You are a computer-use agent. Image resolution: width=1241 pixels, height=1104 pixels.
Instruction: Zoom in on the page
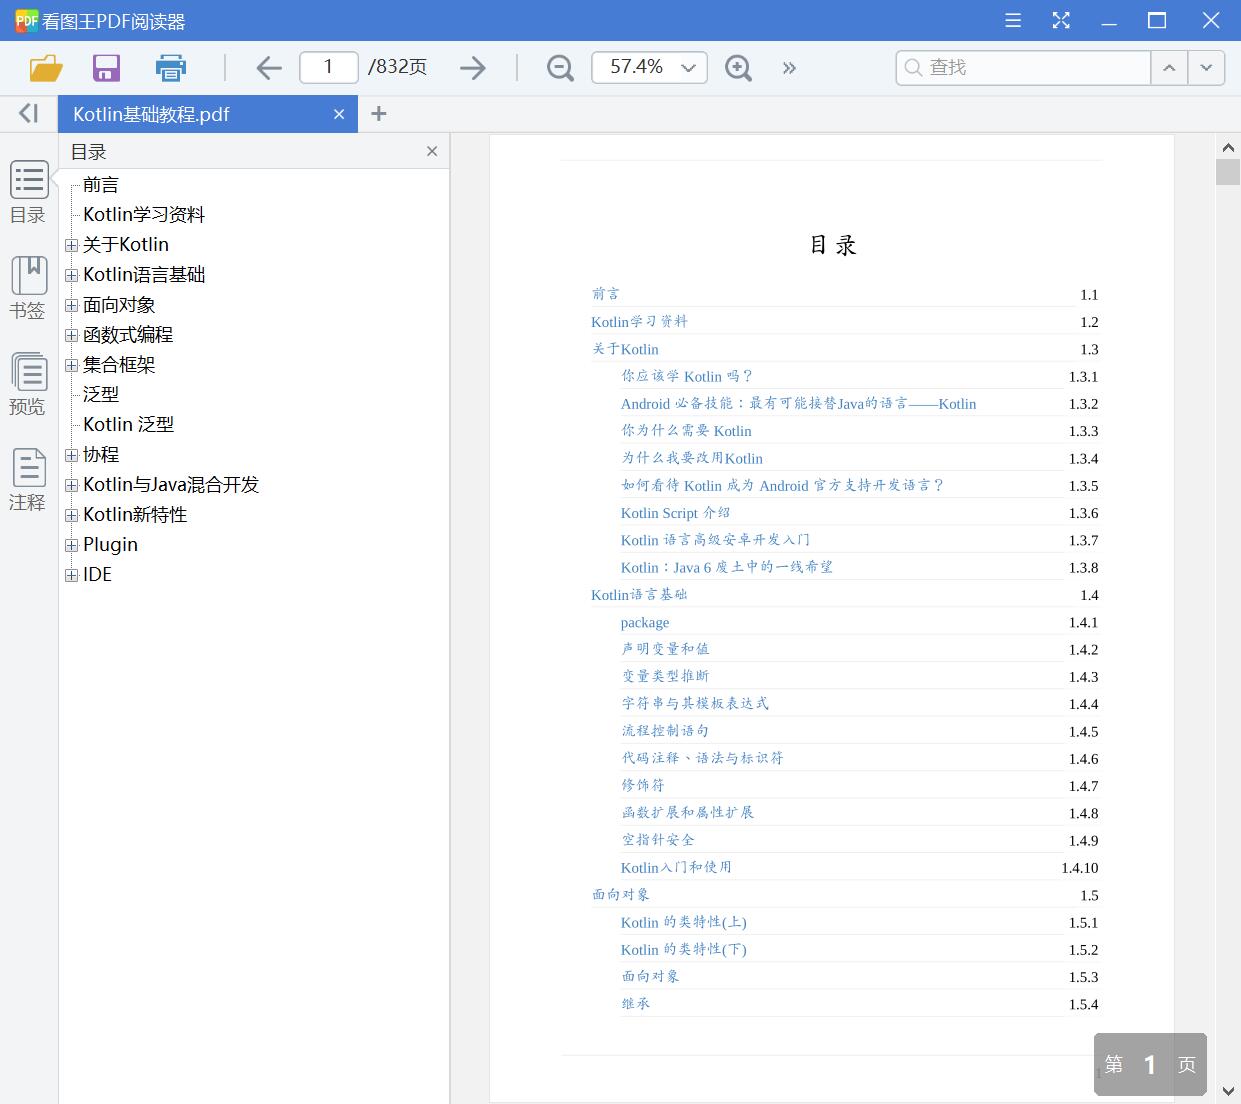click(x=738, y=67)
